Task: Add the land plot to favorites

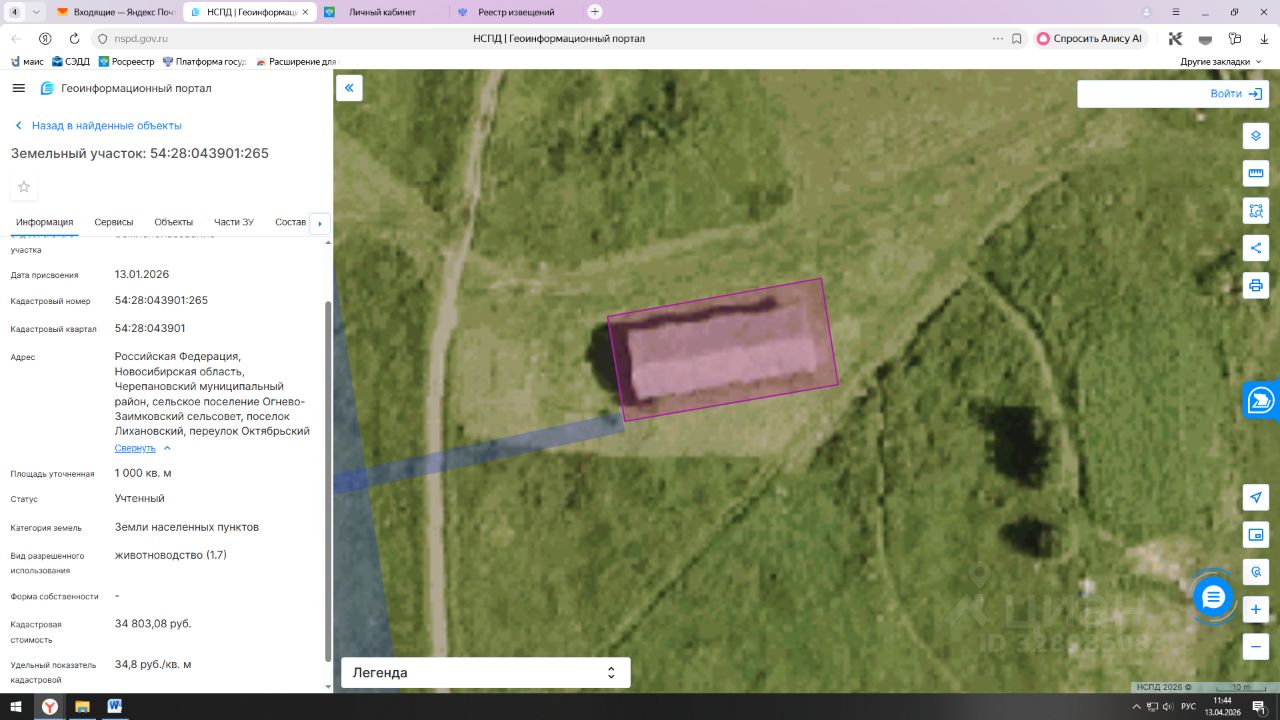Action: coord(24,187)
